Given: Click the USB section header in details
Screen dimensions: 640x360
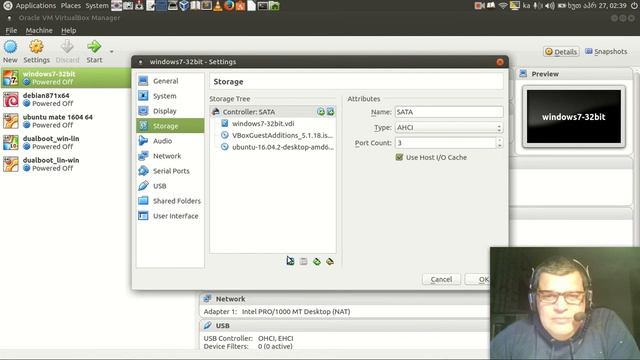Looking at the screenshot, I should (344, 325).
